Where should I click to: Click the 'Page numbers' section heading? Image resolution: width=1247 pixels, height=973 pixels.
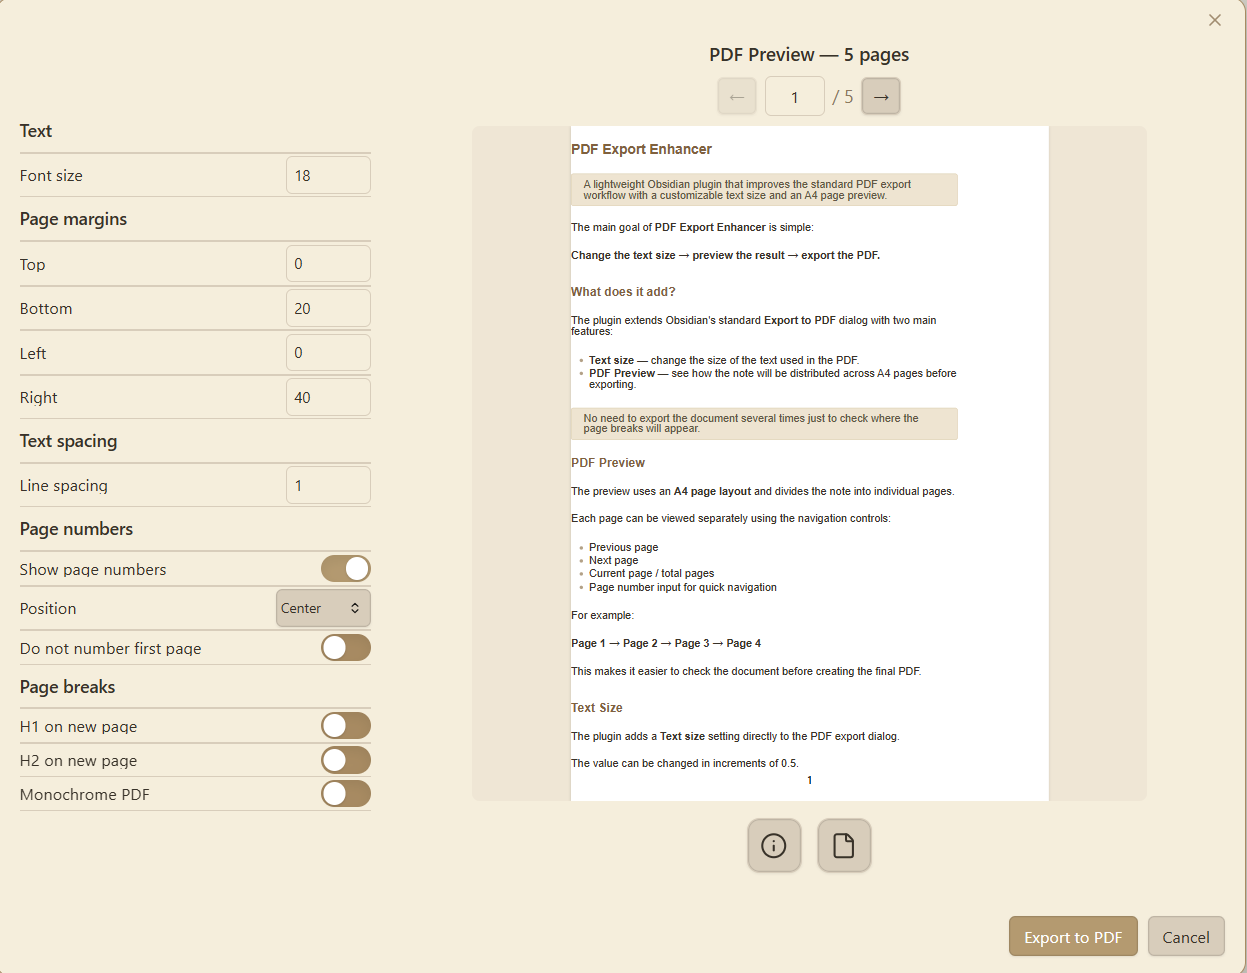[76, 529]
